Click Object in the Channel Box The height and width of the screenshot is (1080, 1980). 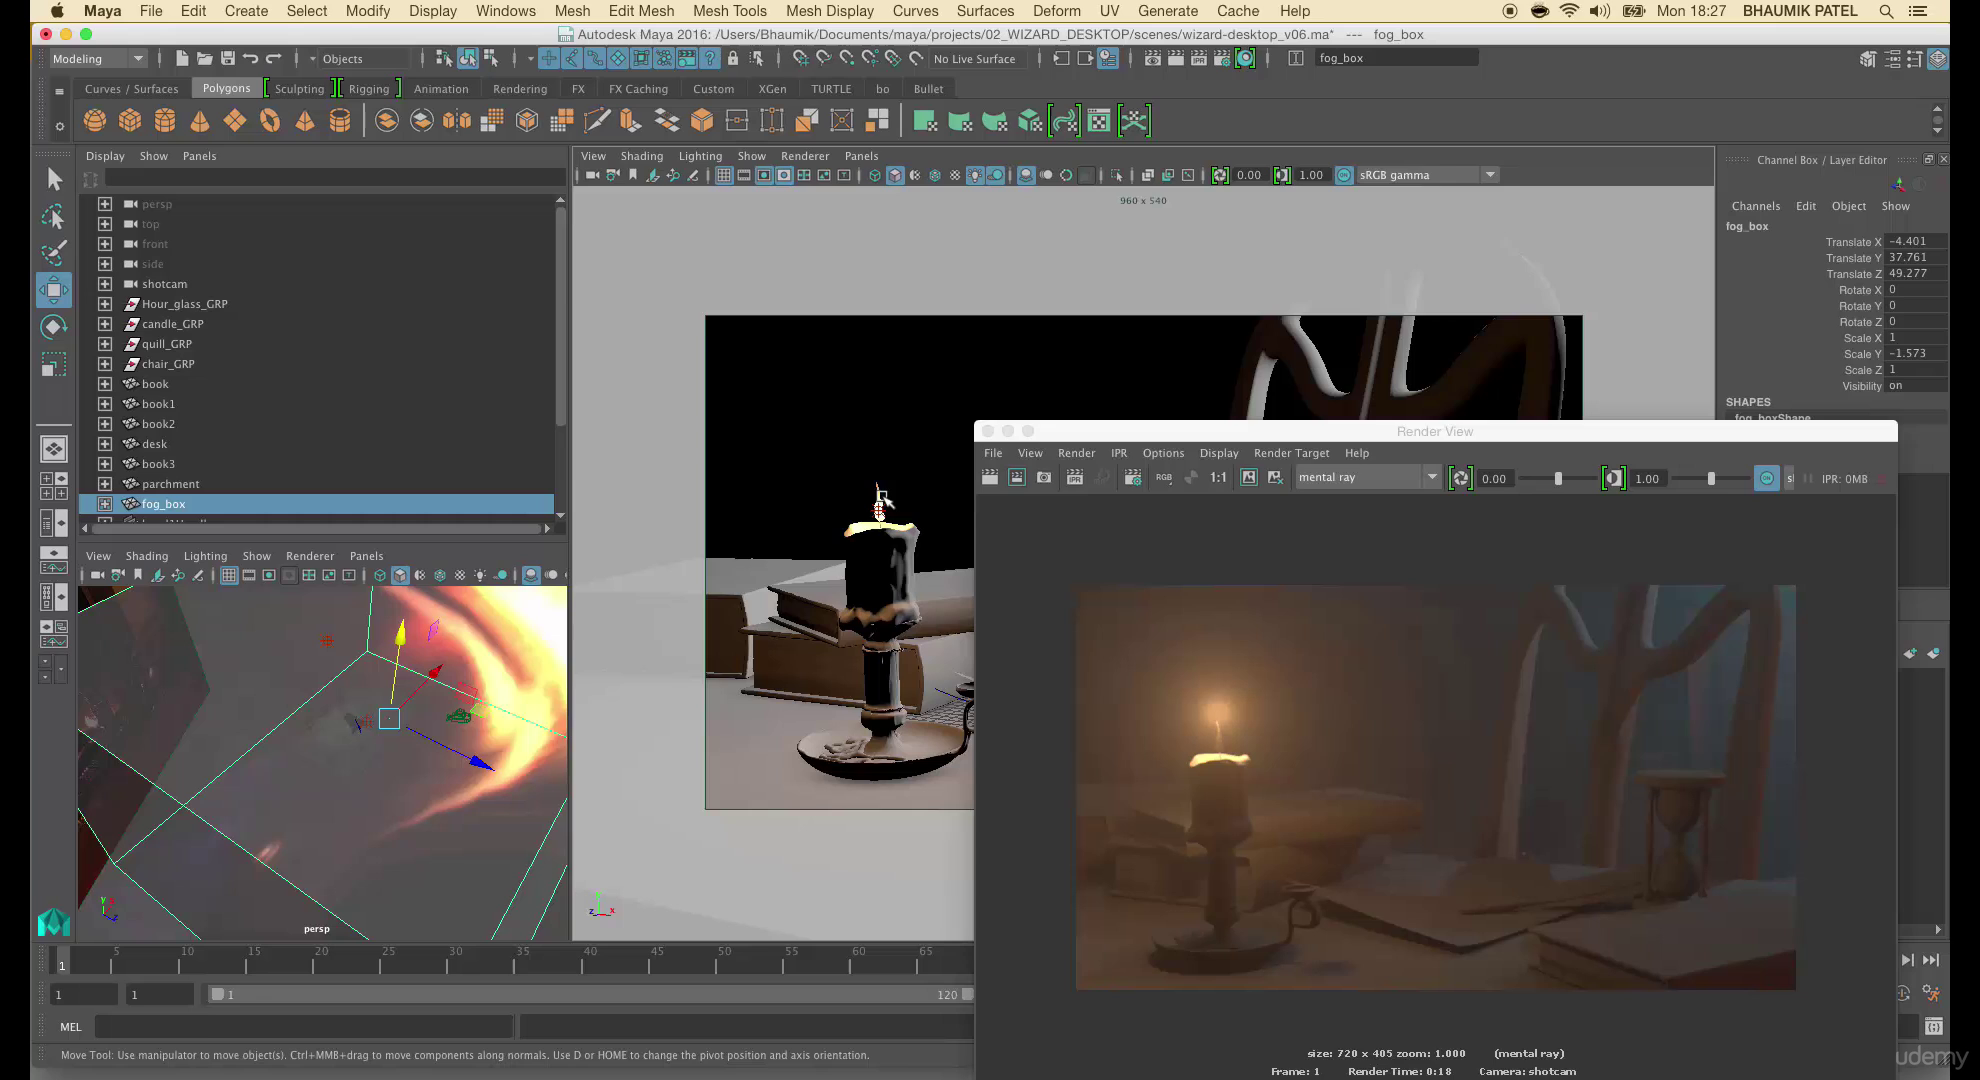(1849, 206)
